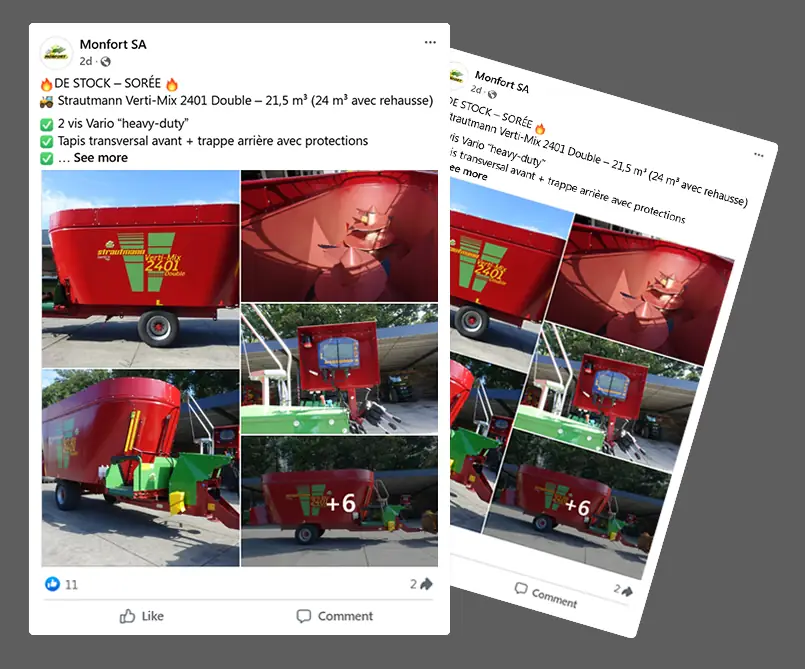This screenshot has width=805, height=669.
Task: Open the +6 more photos thumbnail
Action: point(339,501)
